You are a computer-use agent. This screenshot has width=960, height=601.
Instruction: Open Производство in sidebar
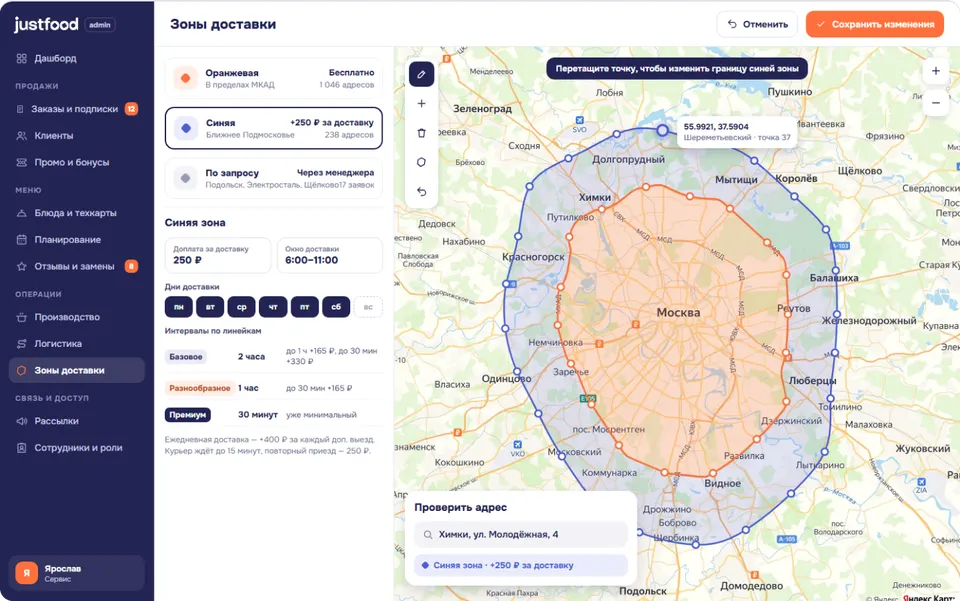pyautogui.click(x=77, y=317)
